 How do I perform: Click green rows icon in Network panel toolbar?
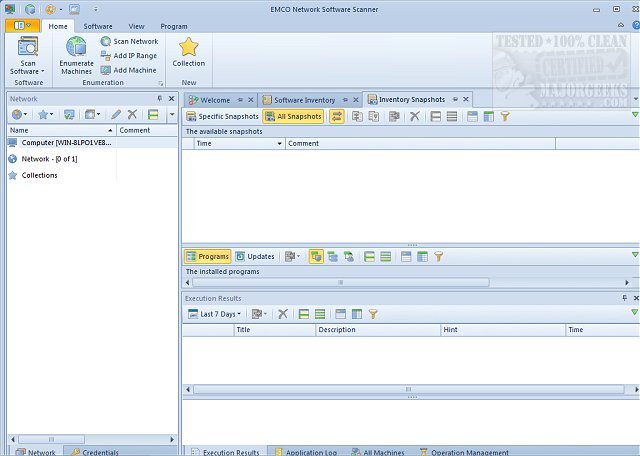click(153, 115)
